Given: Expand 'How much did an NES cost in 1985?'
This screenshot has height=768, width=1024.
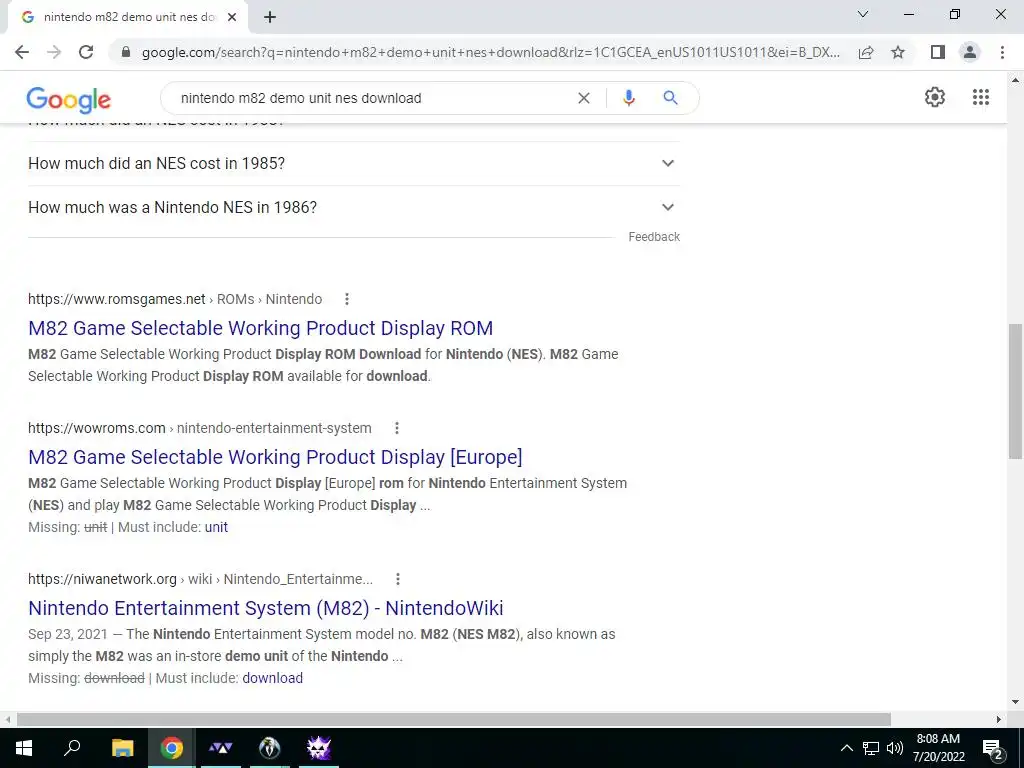Looking at the screenshot, I should 353,163.
